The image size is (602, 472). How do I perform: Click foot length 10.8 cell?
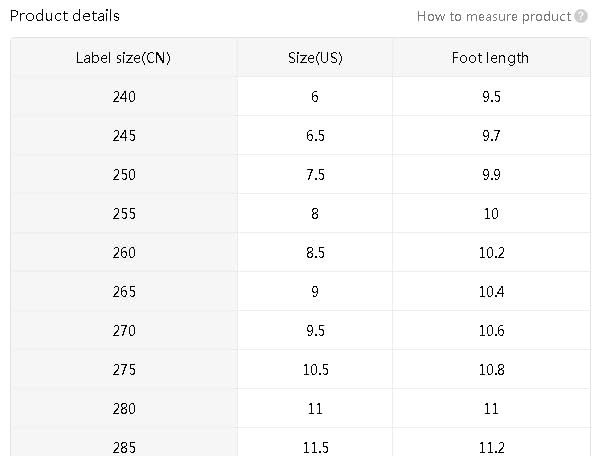[490, 369]
